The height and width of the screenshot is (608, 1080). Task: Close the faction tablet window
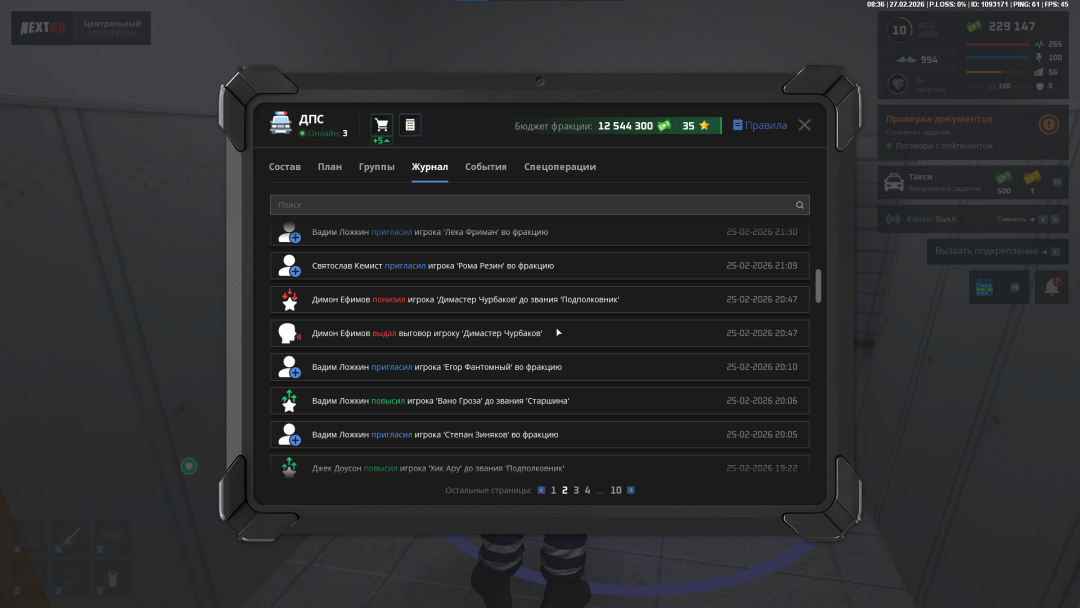804,125
